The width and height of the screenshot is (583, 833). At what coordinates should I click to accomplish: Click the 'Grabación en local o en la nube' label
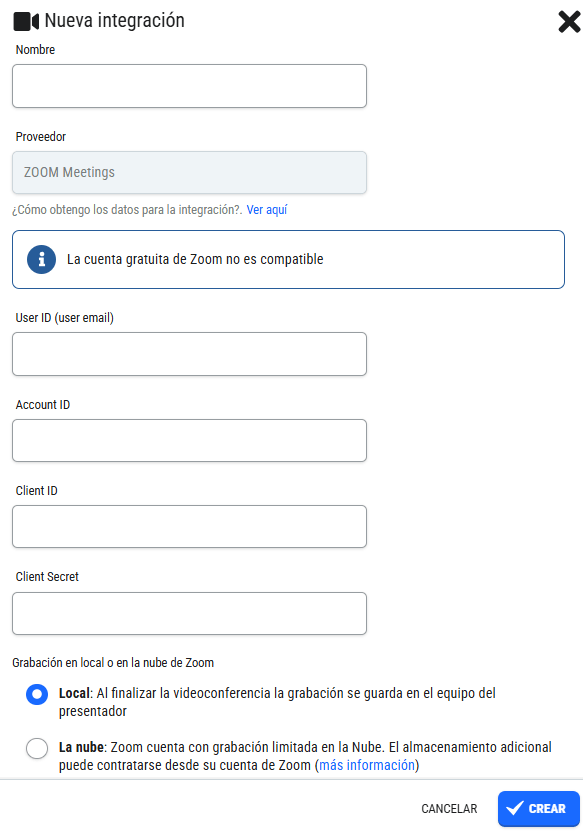tap(113, 662)
